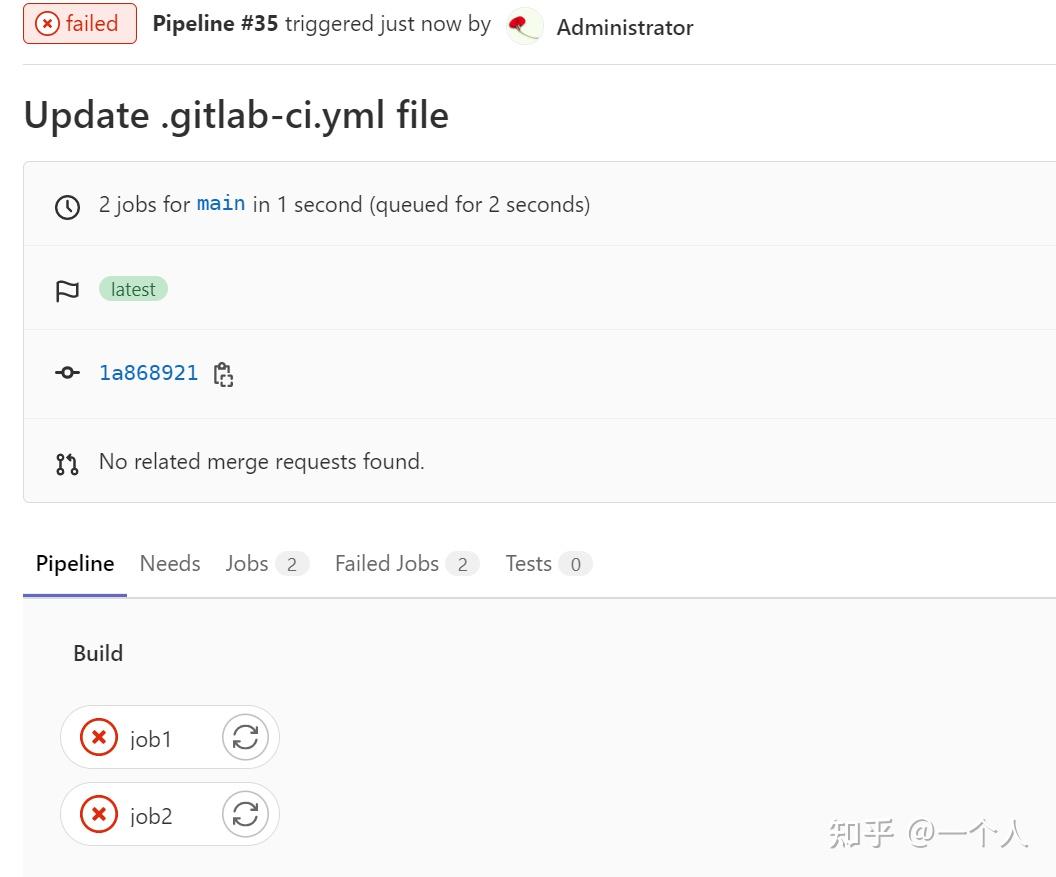
Task: Click the flag icon next to the latest tag
Action: (67, 289)
